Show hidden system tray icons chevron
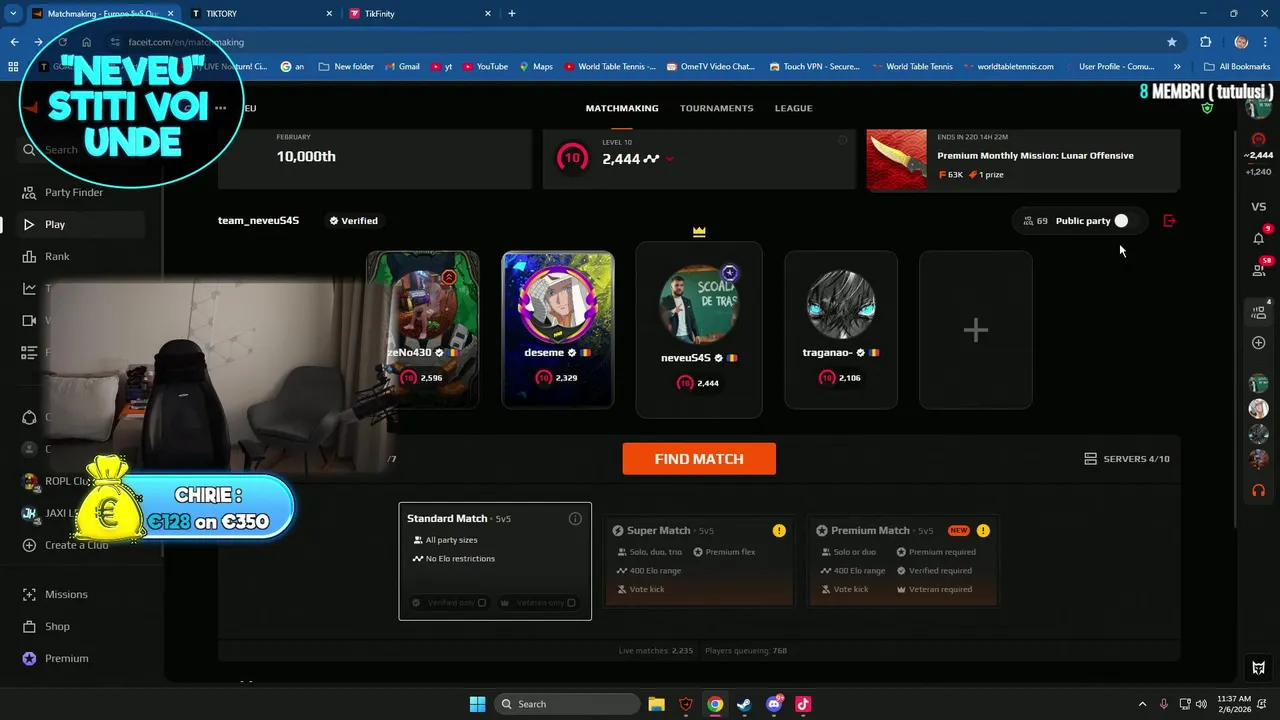This screenshot has width=1280, height=720. click(1142, 704)
